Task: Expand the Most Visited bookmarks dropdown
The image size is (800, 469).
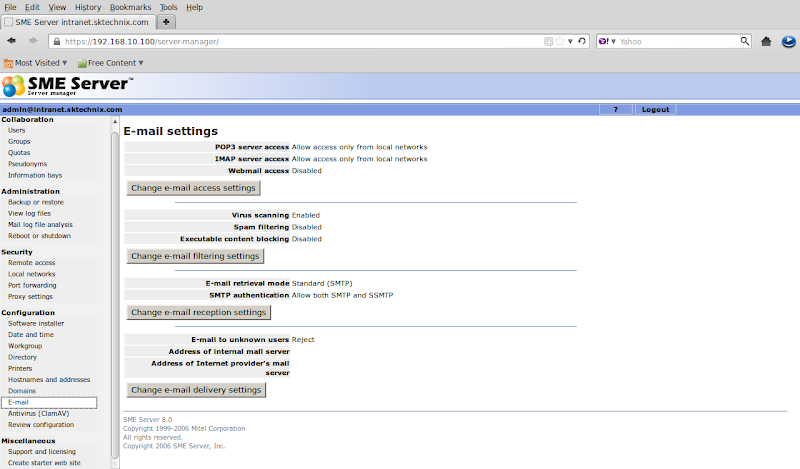Action: tap(35, 63)
